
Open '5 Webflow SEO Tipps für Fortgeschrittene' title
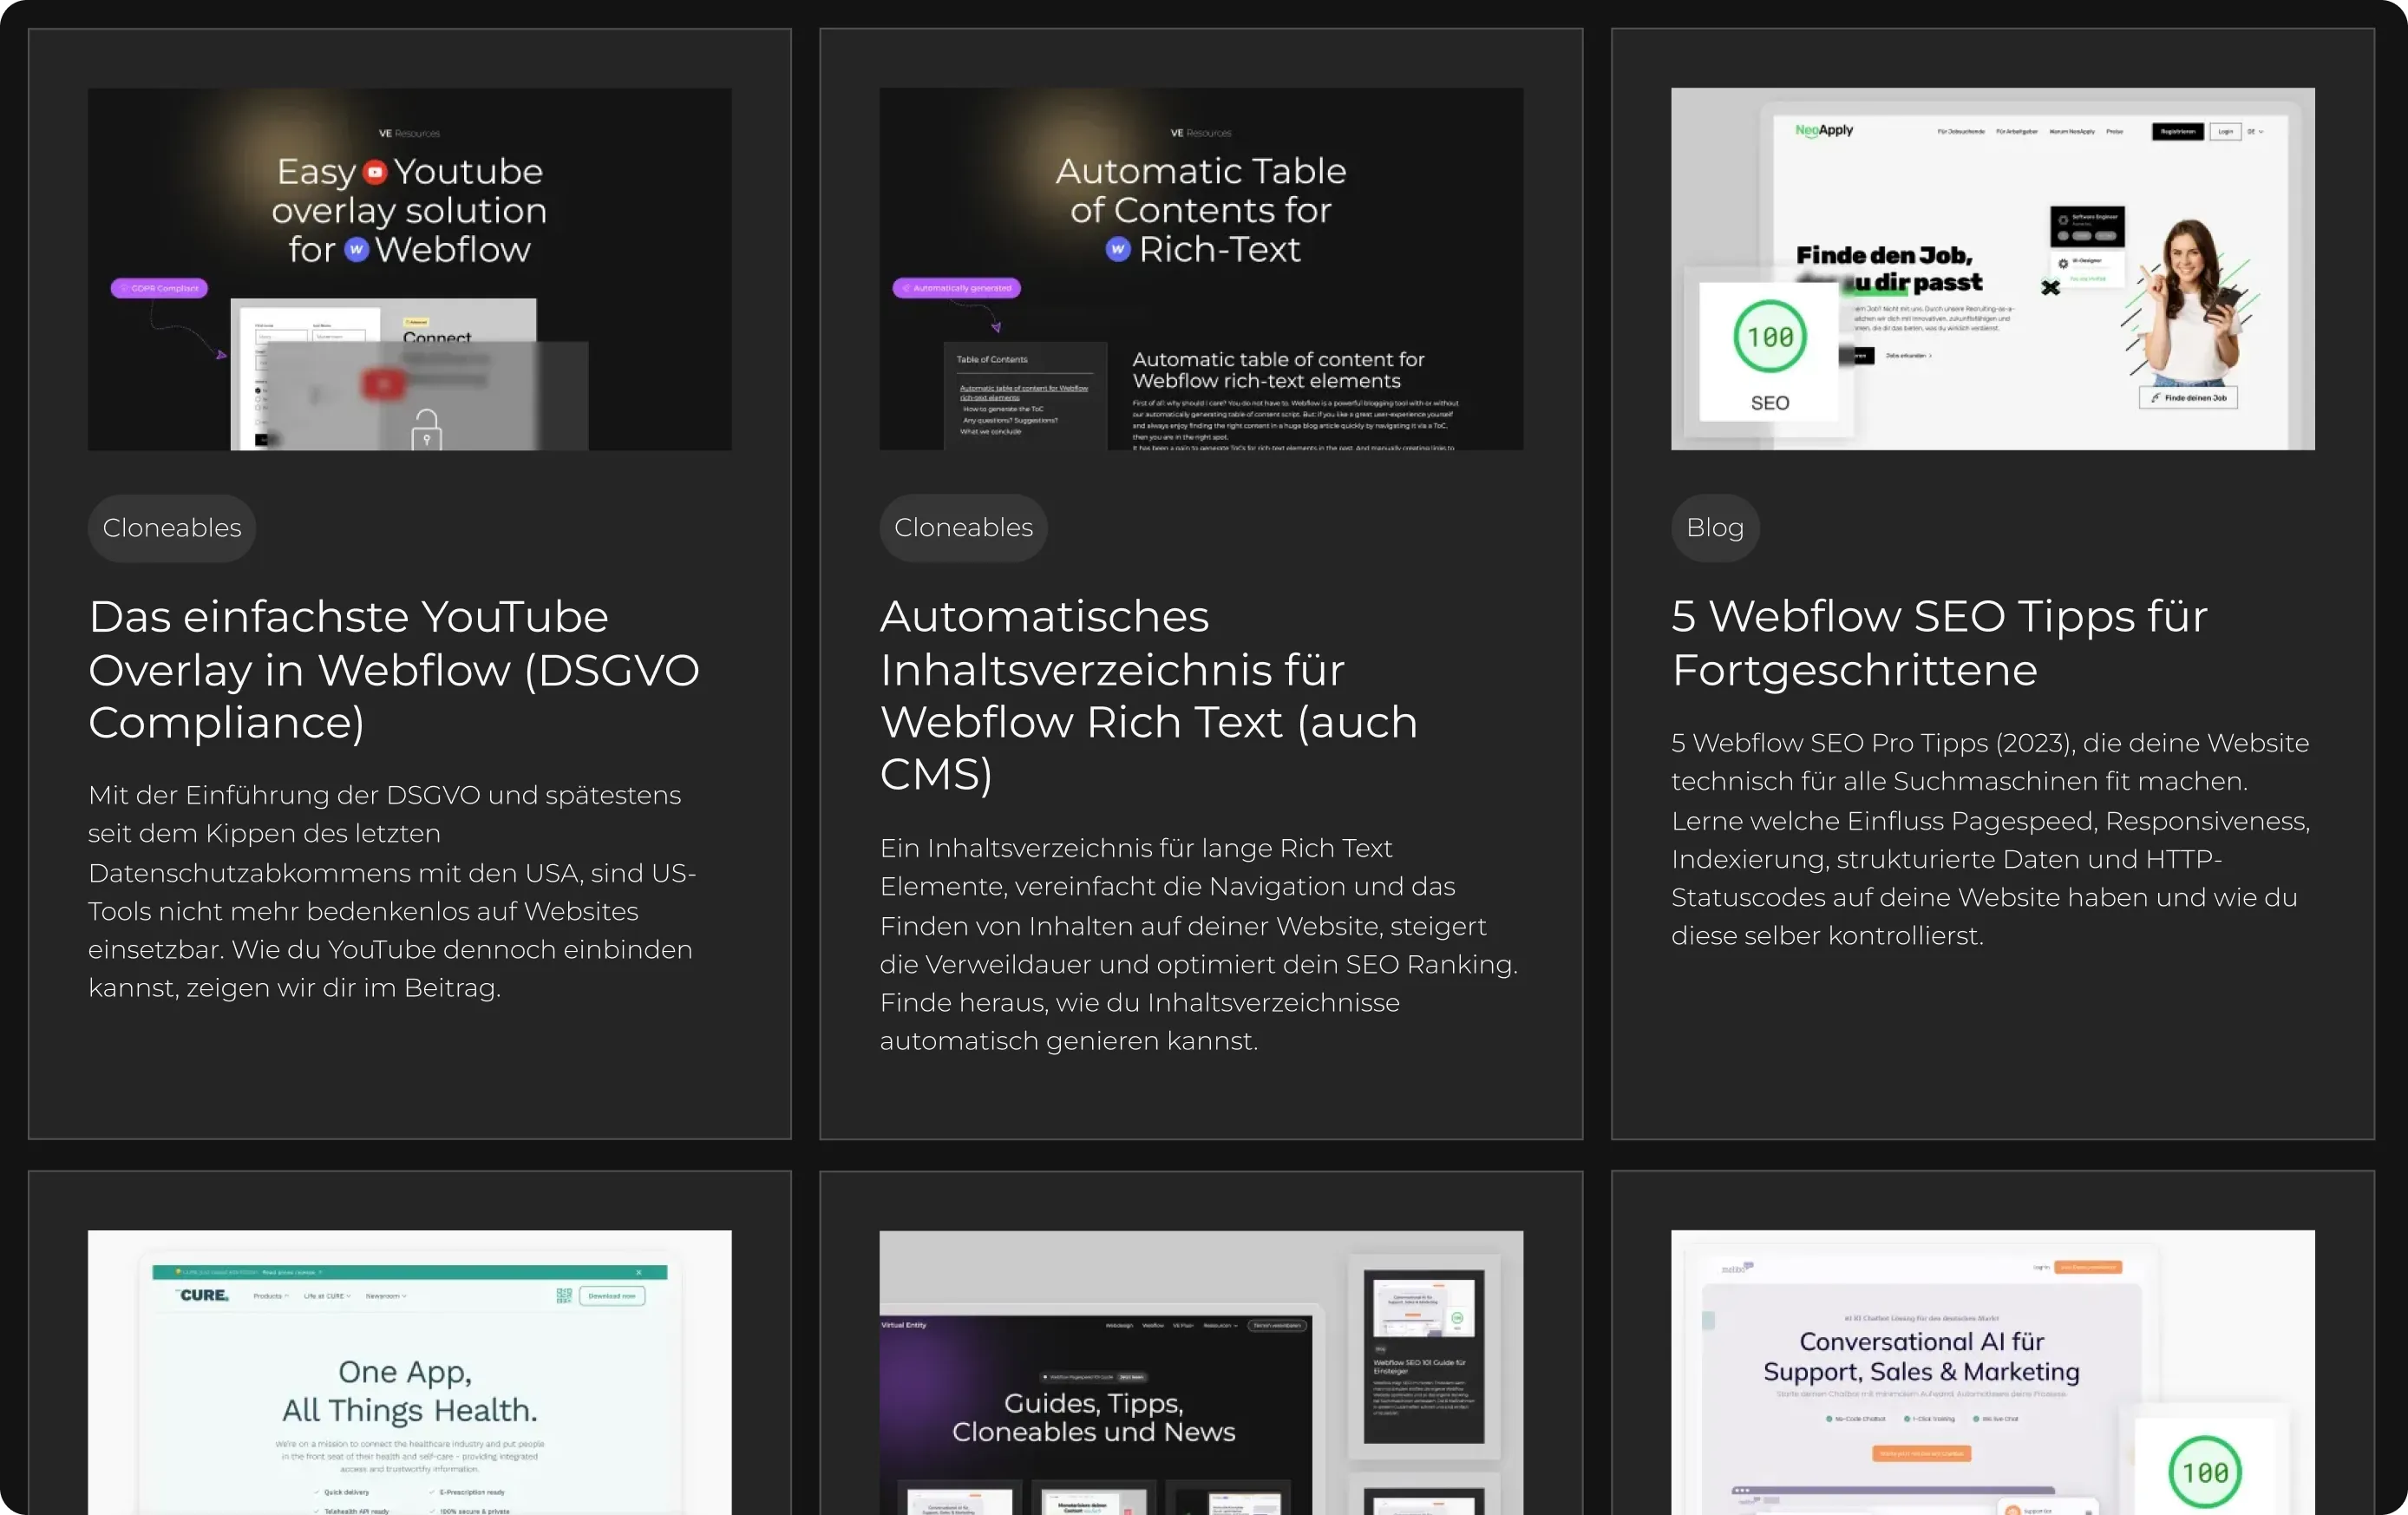(1938, 643)
